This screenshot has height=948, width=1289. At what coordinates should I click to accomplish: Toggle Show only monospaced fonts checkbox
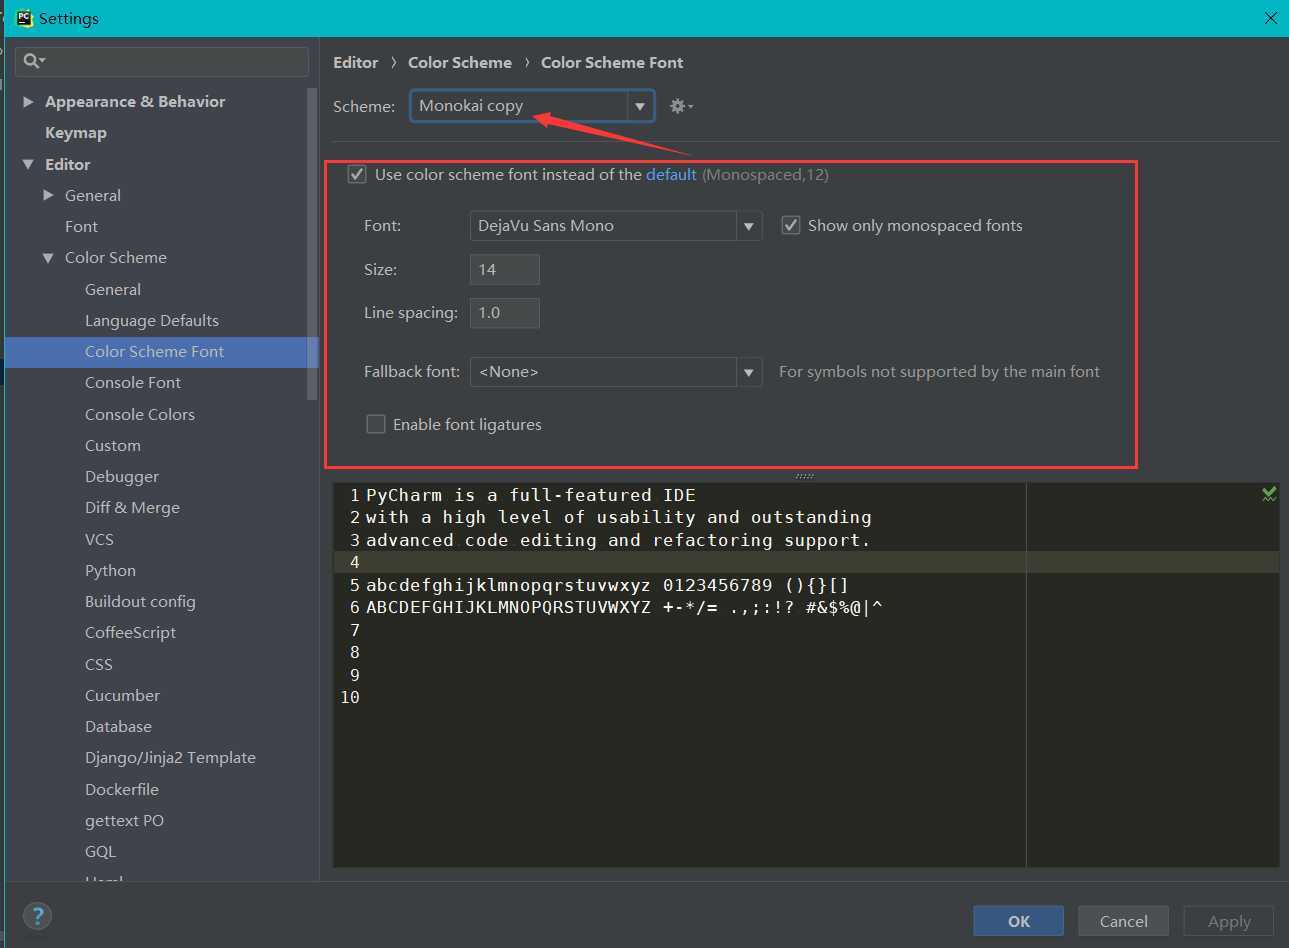(791, 226)
